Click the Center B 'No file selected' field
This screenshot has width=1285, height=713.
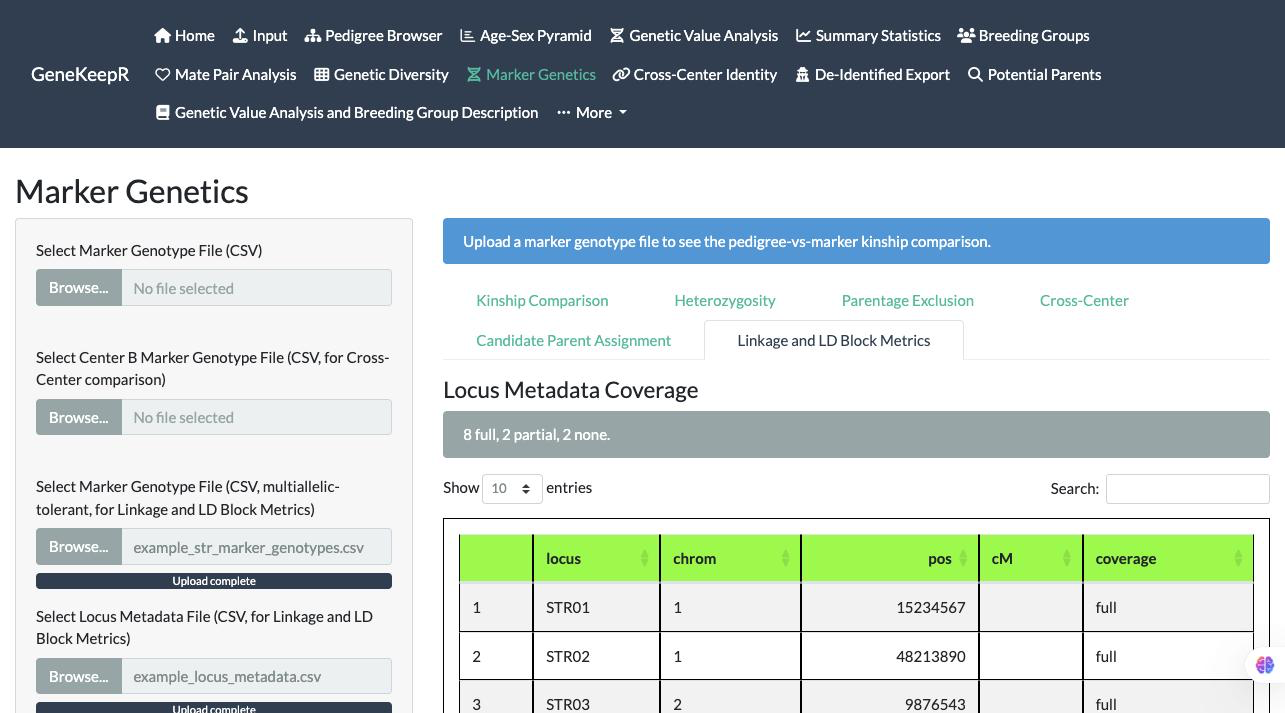257,417
